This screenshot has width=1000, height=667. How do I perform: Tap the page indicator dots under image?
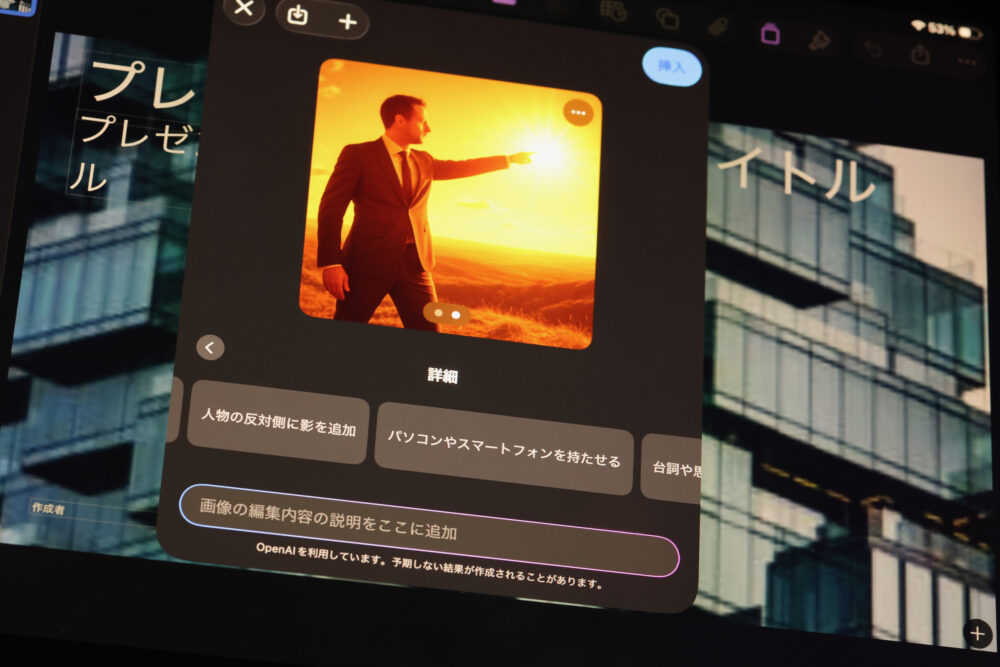click(447, 314)
